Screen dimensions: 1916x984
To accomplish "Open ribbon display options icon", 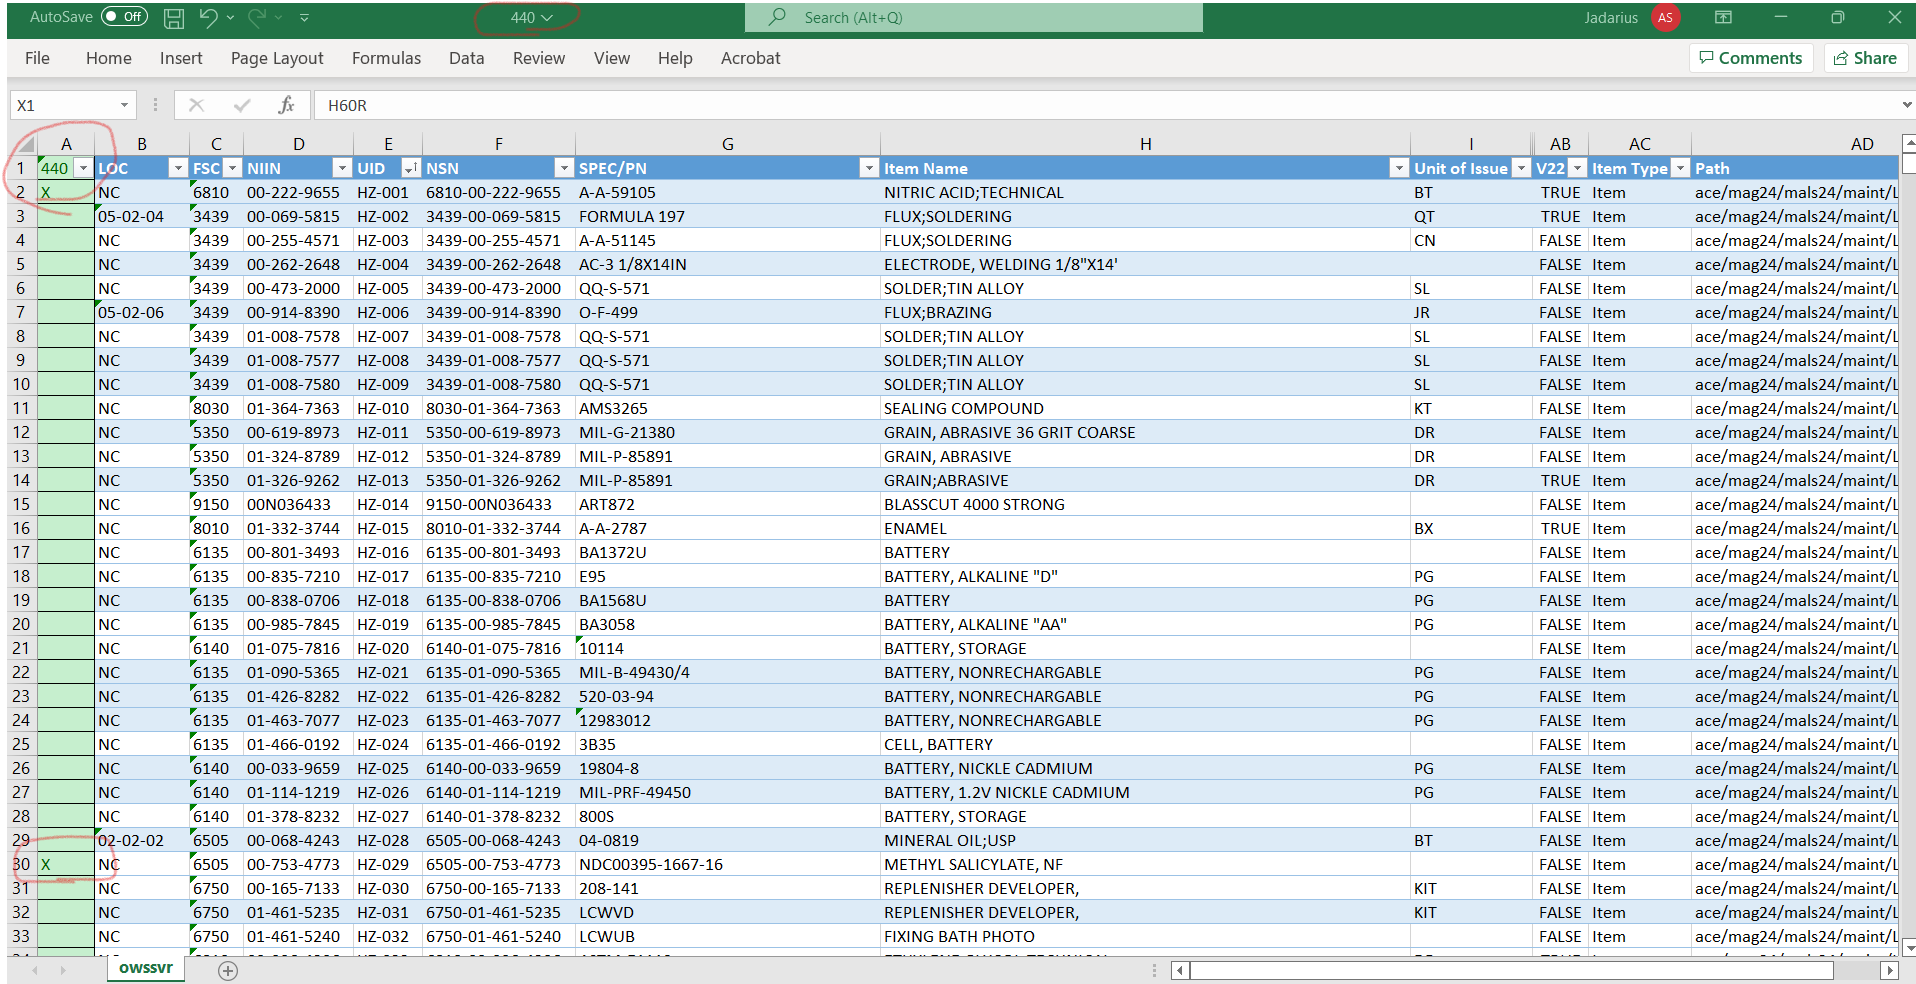I will 1722,17.
